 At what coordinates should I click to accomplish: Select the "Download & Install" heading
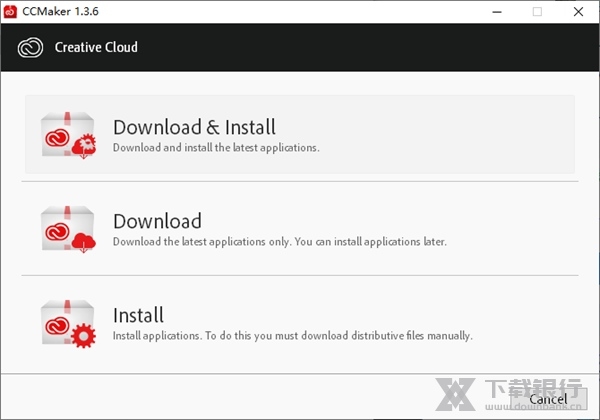pyautogui.click(x=194, y=127)
